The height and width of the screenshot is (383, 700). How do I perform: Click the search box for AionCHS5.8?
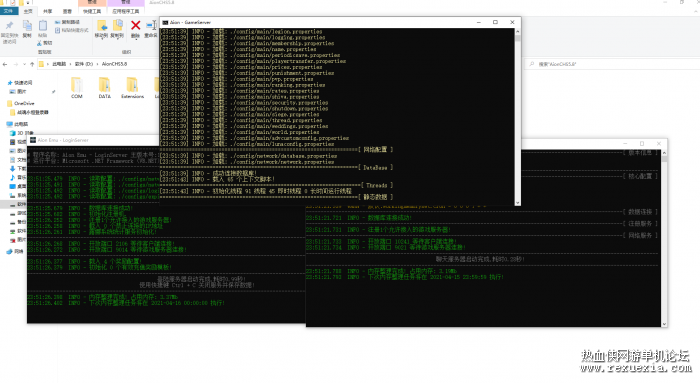point(612,64)
